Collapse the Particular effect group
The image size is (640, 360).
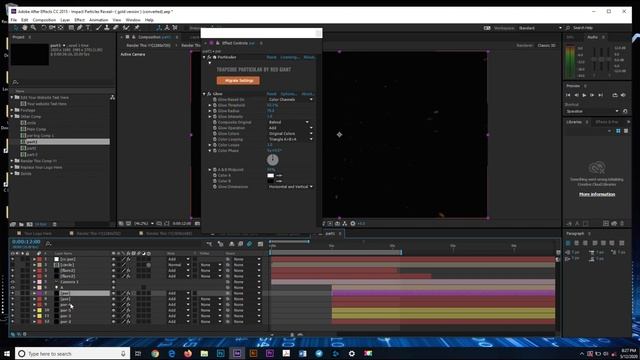coord(204,57)
